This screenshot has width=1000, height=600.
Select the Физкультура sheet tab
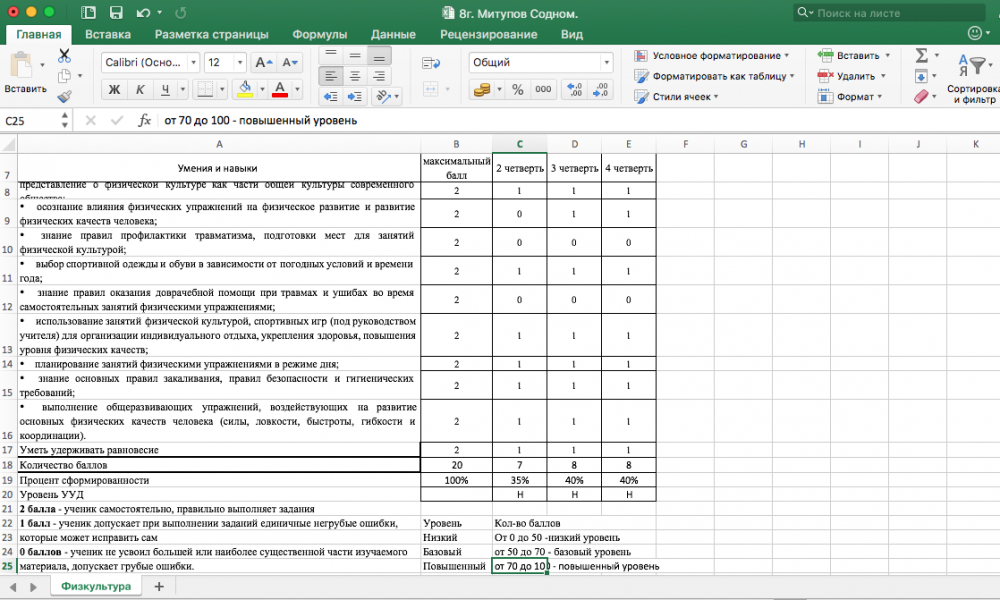point(96,587)
